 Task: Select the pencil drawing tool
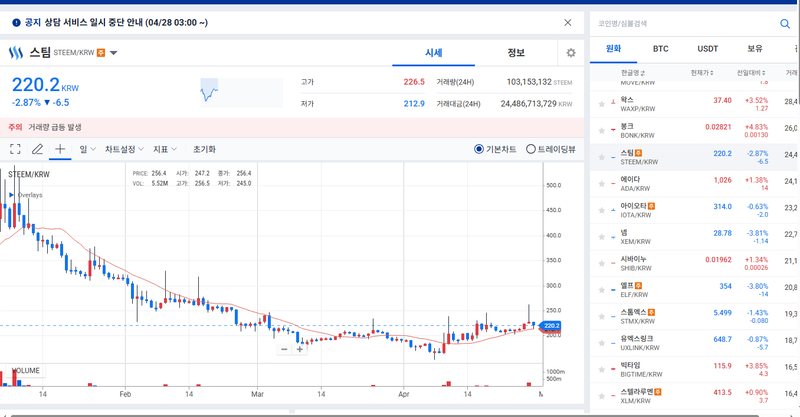click(37, 149)
